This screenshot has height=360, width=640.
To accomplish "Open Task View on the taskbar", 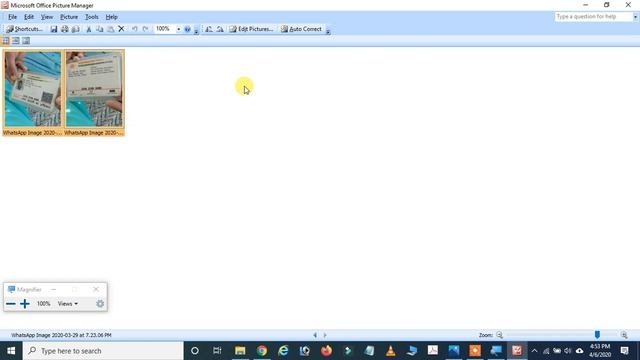I will pyautogui.click(x=217, y=351).
